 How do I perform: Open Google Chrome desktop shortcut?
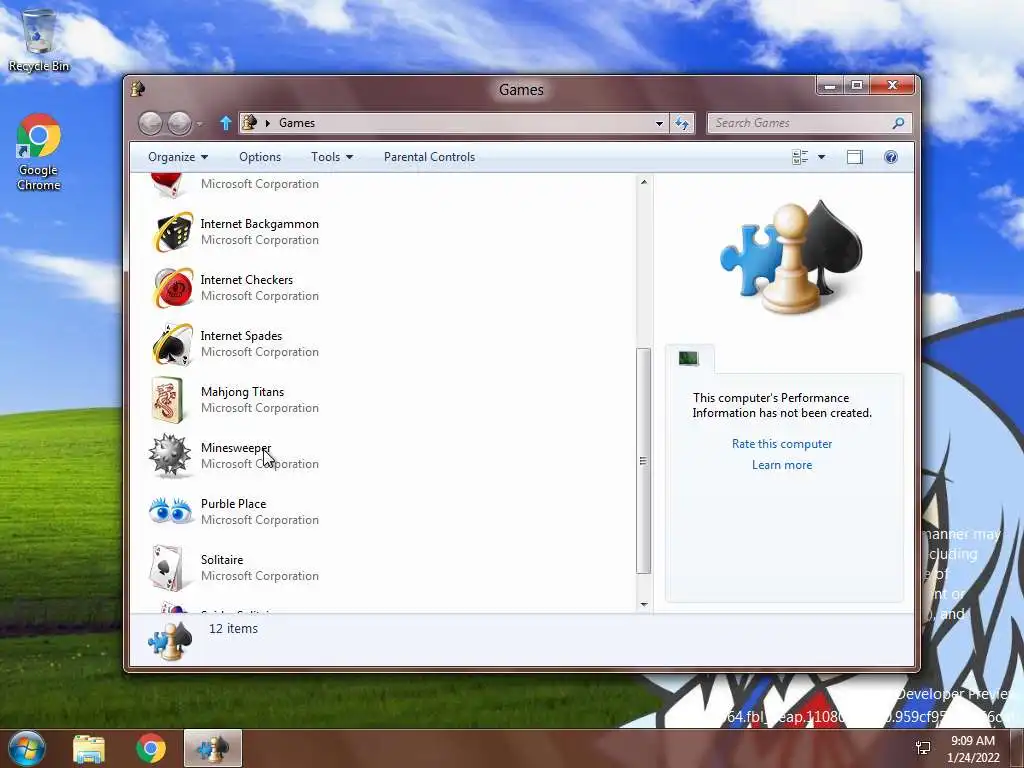[39, 152]
